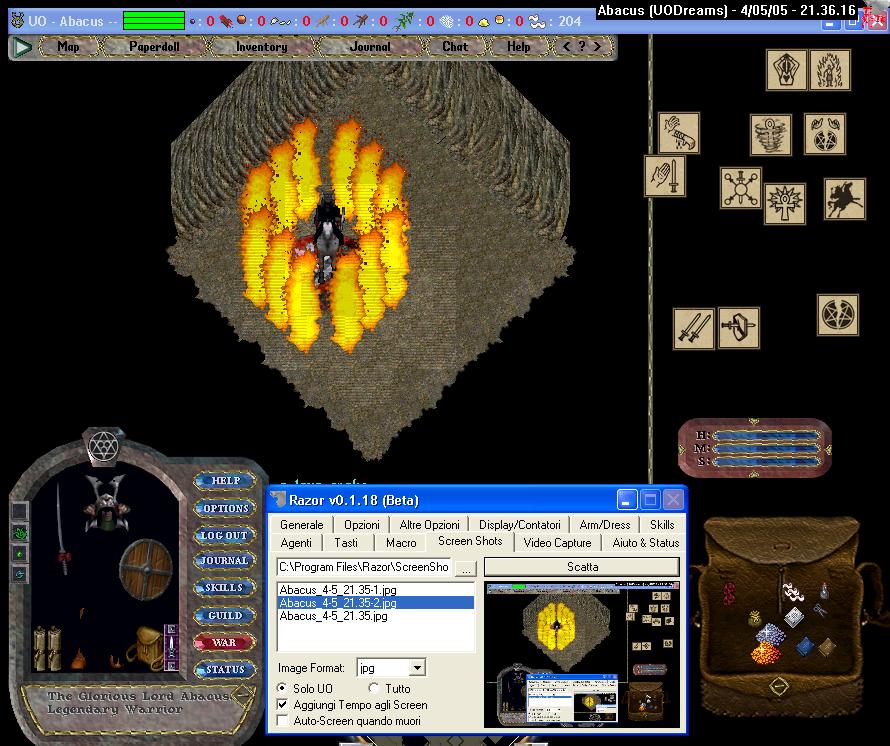Click the Scatta screenshot button

coord(582,567)
